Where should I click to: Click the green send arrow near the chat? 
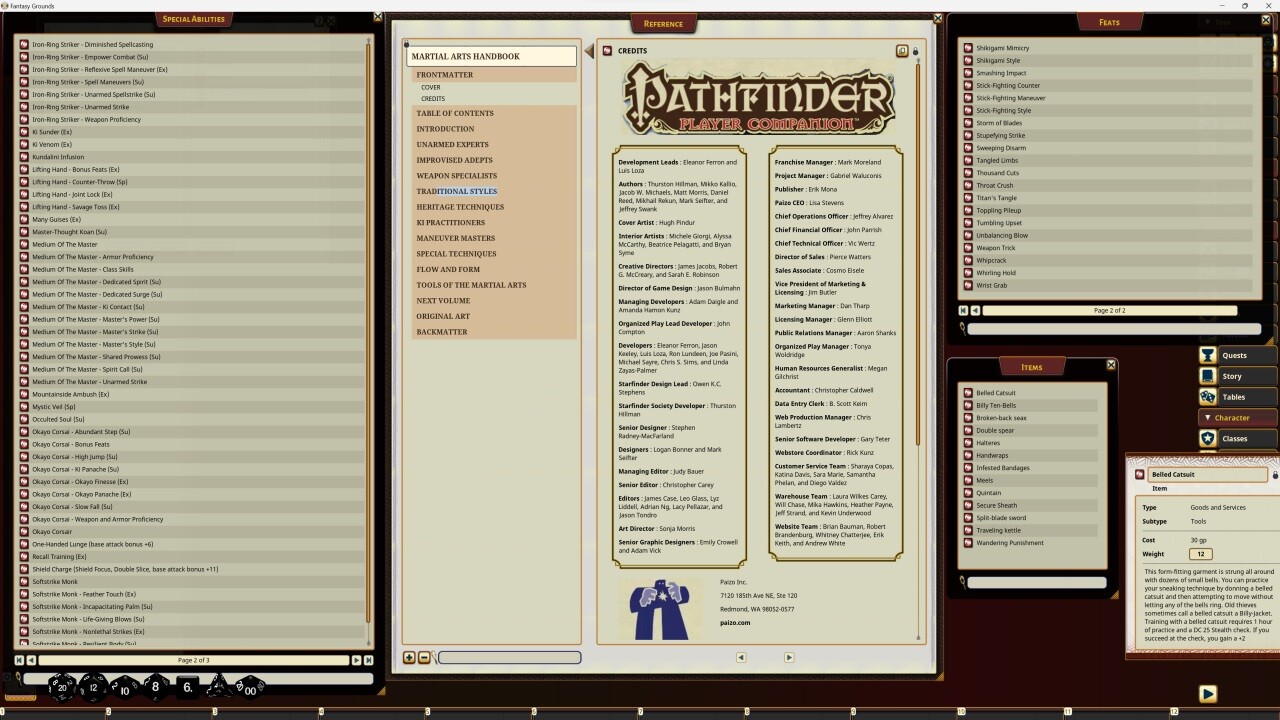click(1207, 693)
